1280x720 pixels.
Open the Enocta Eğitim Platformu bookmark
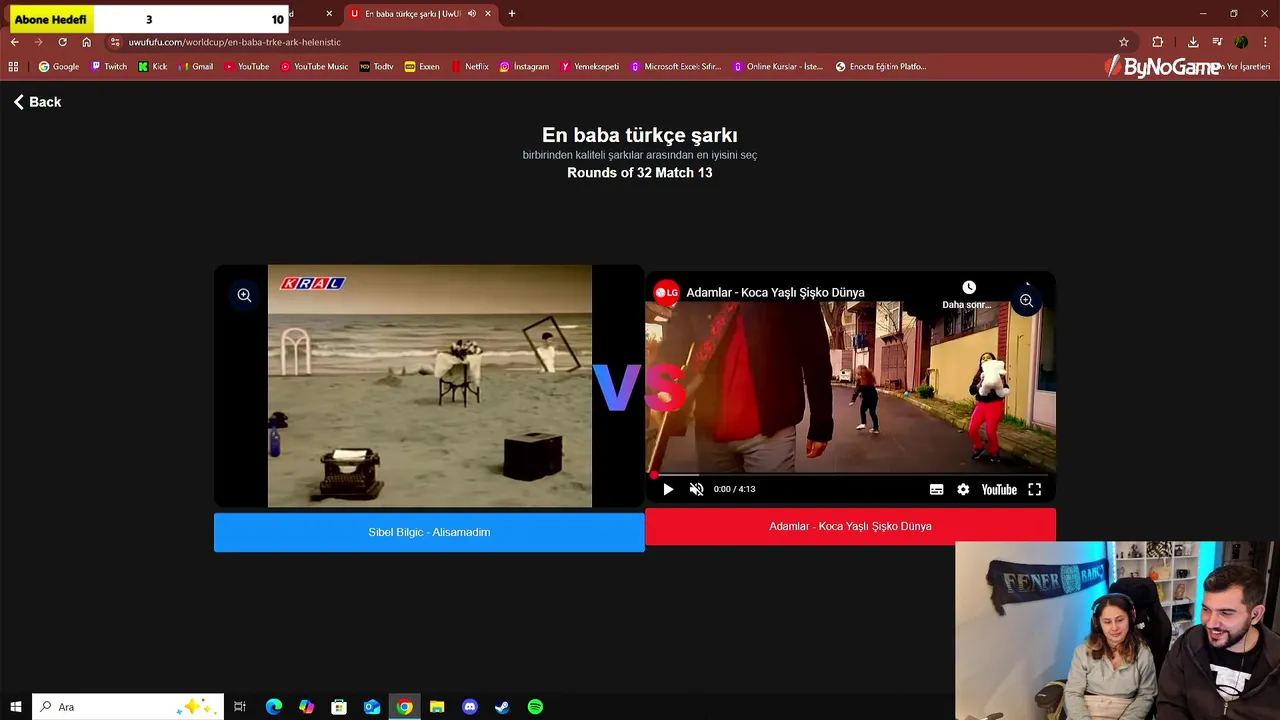881,67
